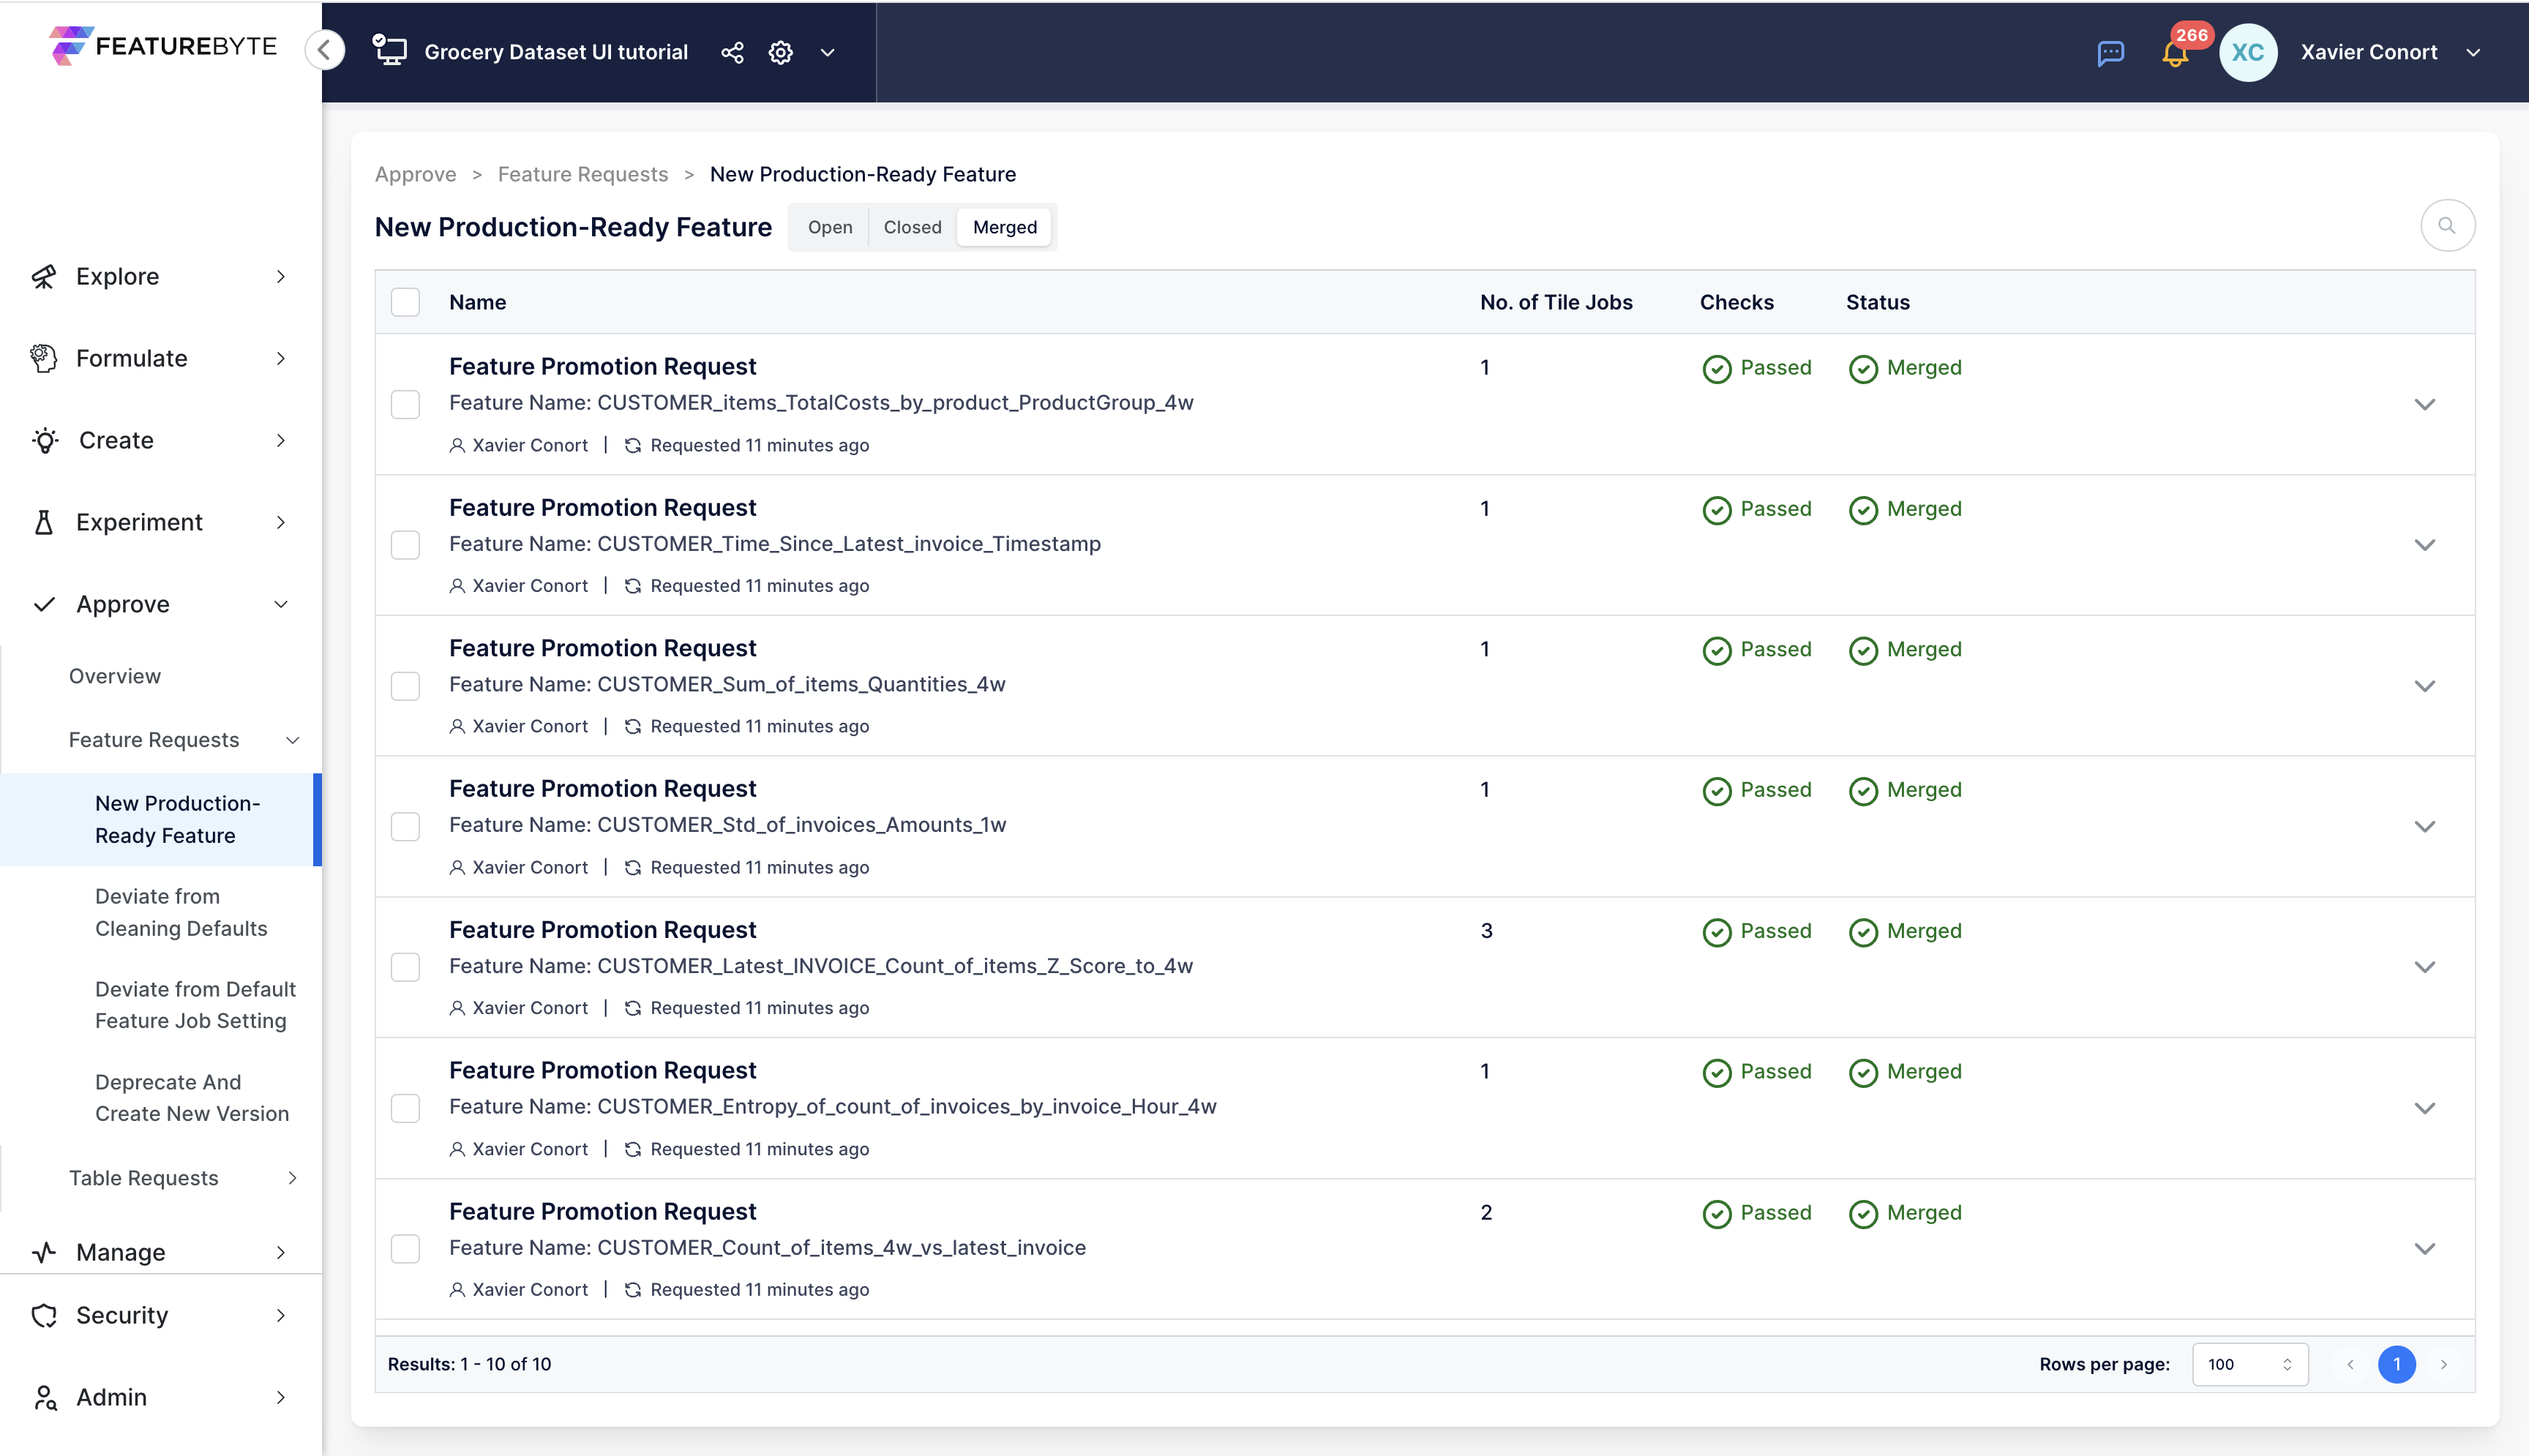2529x1456 pixels.
Task: Click the share icon in the top bar
Action: [732, 52]
